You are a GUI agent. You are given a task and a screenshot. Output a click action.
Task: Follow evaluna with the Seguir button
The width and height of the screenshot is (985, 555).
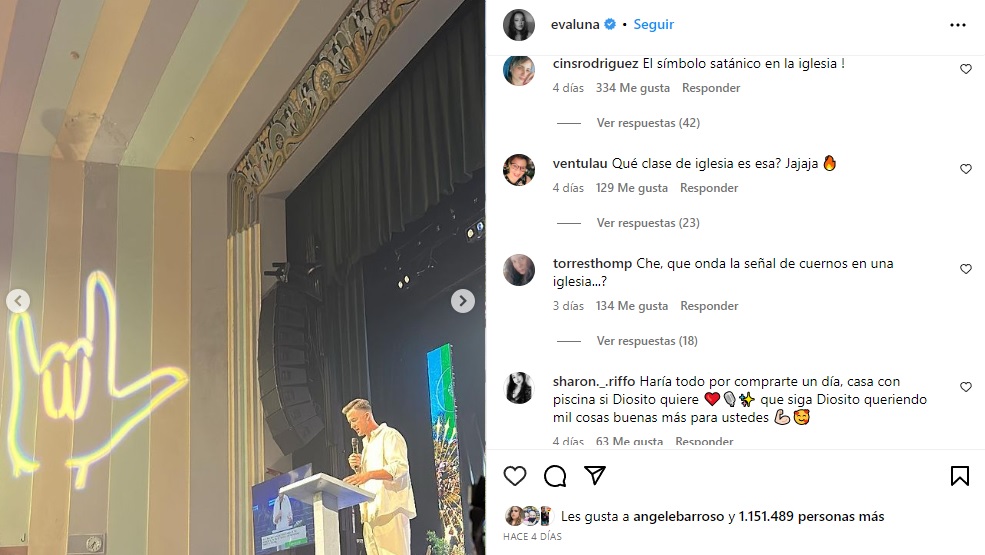[653, 25]
